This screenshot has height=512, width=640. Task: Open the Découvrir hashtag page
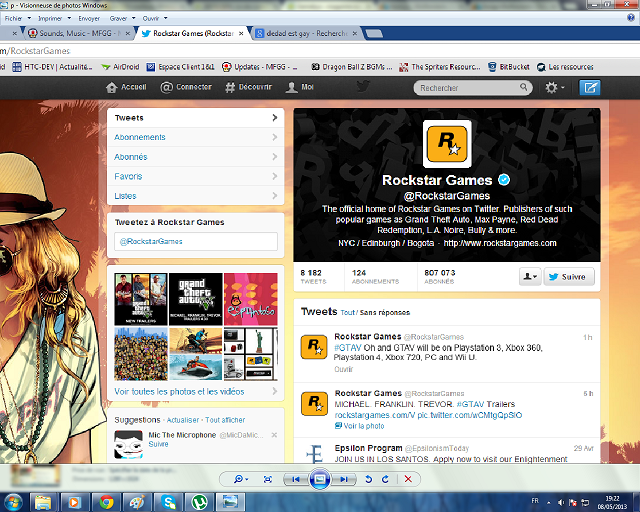[x=248, y=87]
